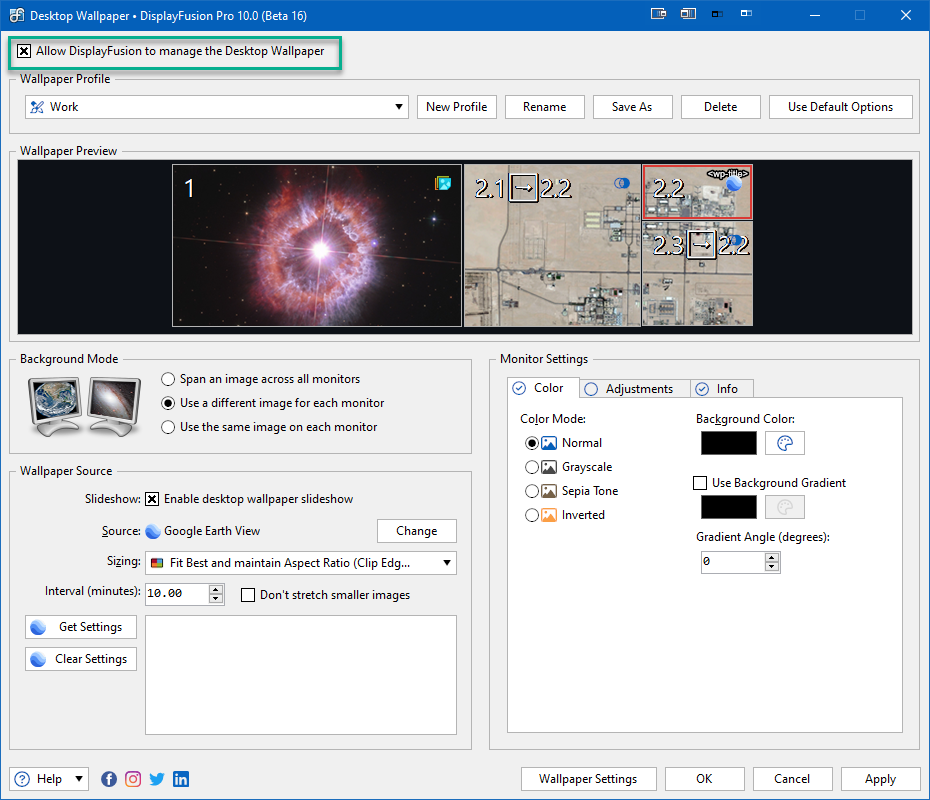This screenshot has height=800, width=930.
Task: Enable Use Background Gradient checkbox
Action: [x=700, y=483]
